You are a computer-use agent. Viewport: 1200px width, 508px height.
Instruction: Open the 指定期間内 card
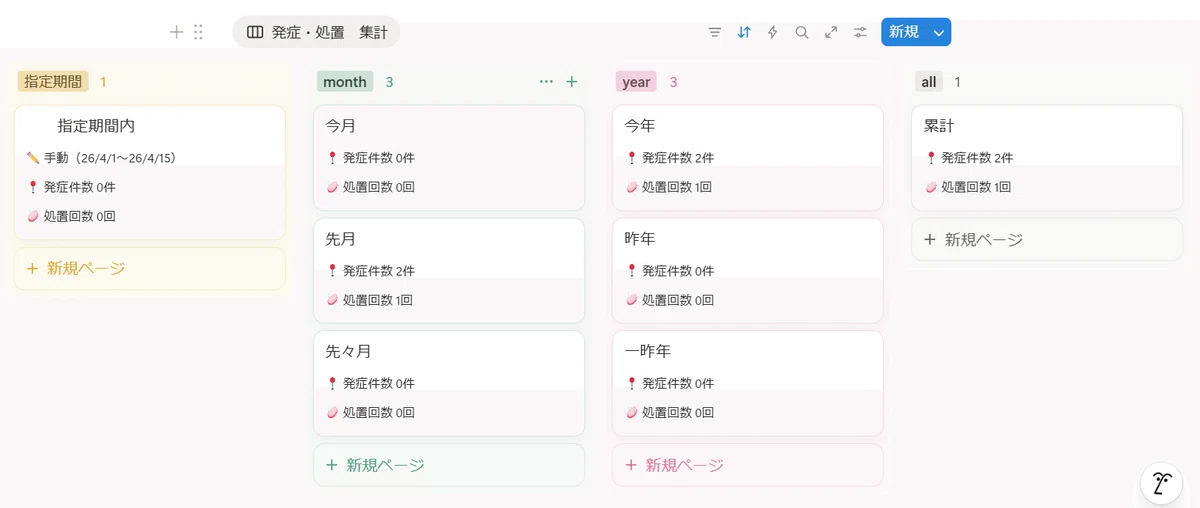pos(150,173)
